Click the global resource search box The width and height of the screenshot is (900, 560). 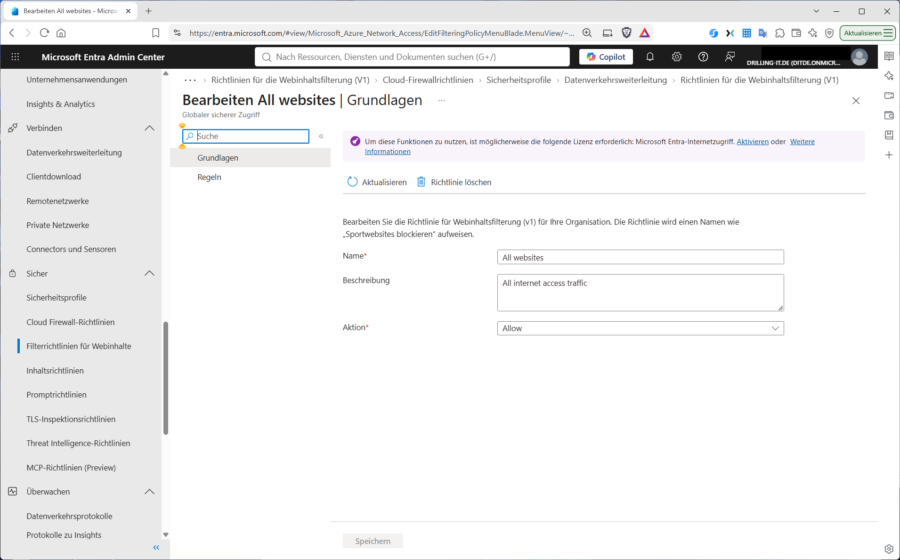point(412,57)
